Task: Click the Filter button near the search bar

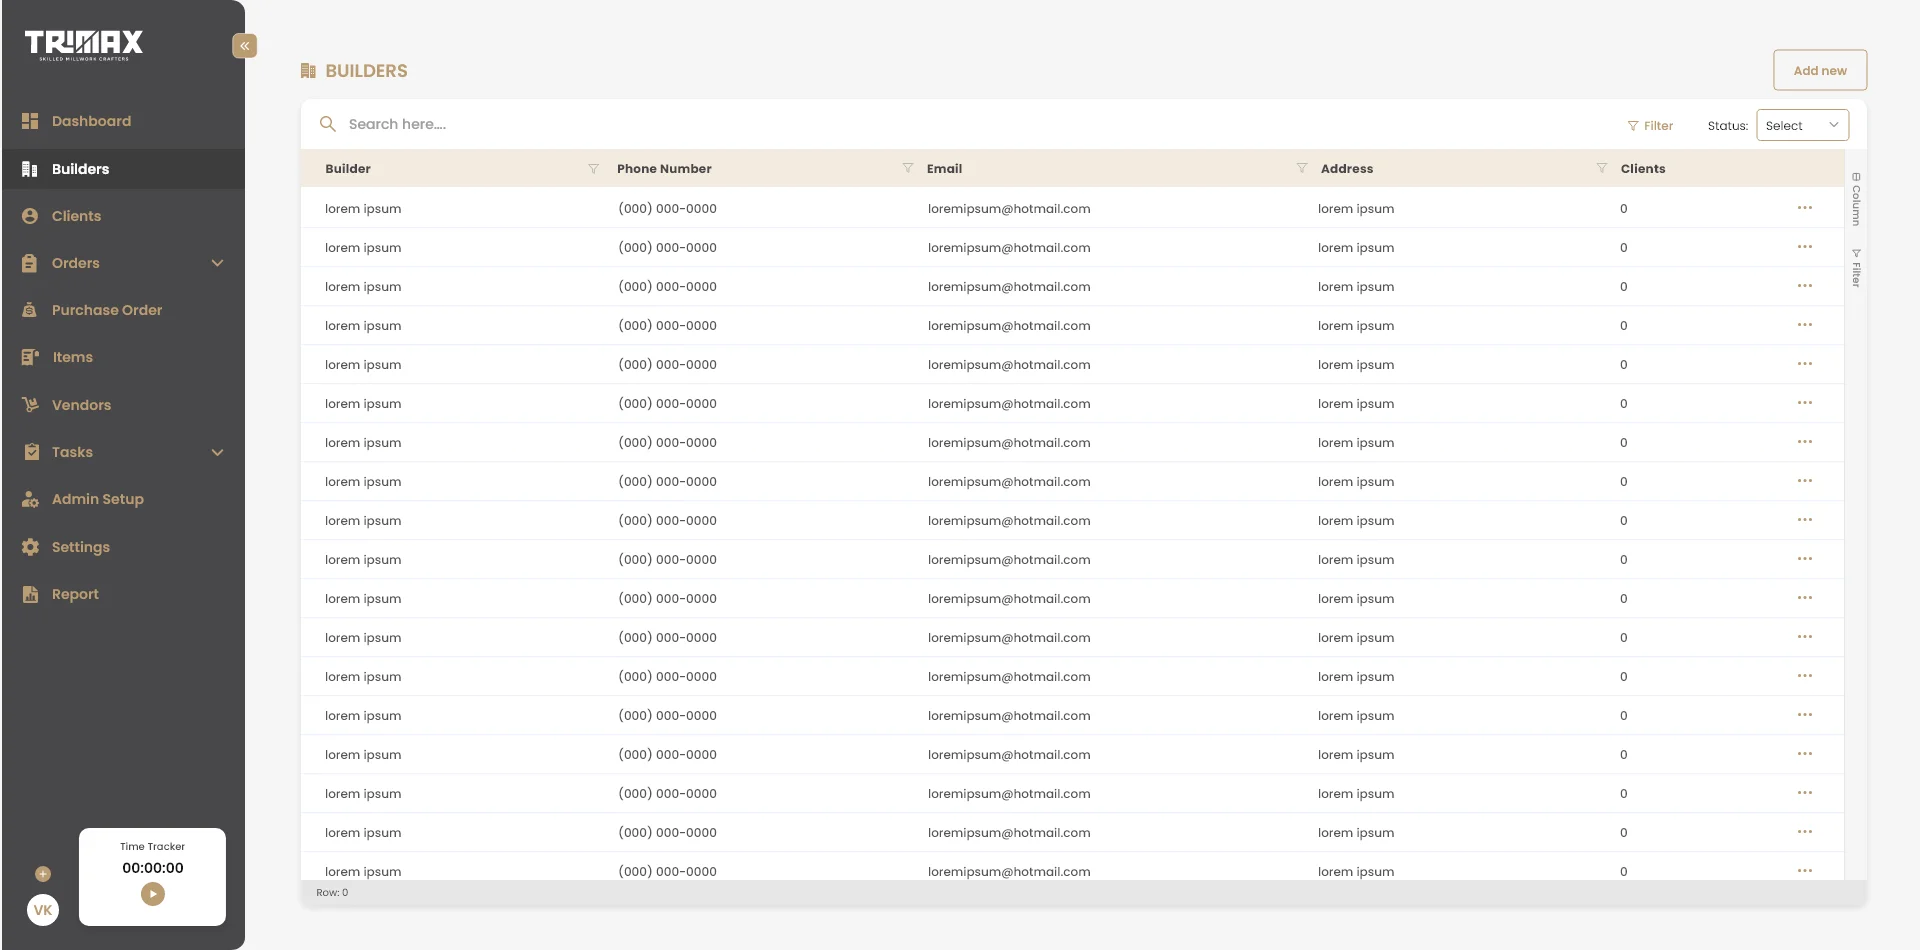Action: click(1650, 126)
